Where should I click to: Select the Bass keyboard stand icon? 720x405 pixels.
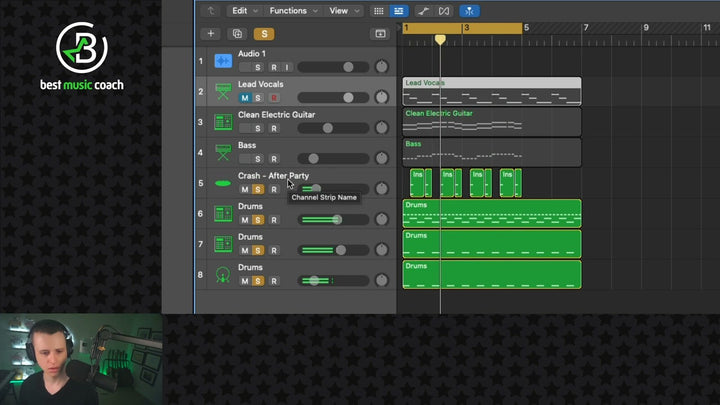pyautogui.click(x=223, y=152)
